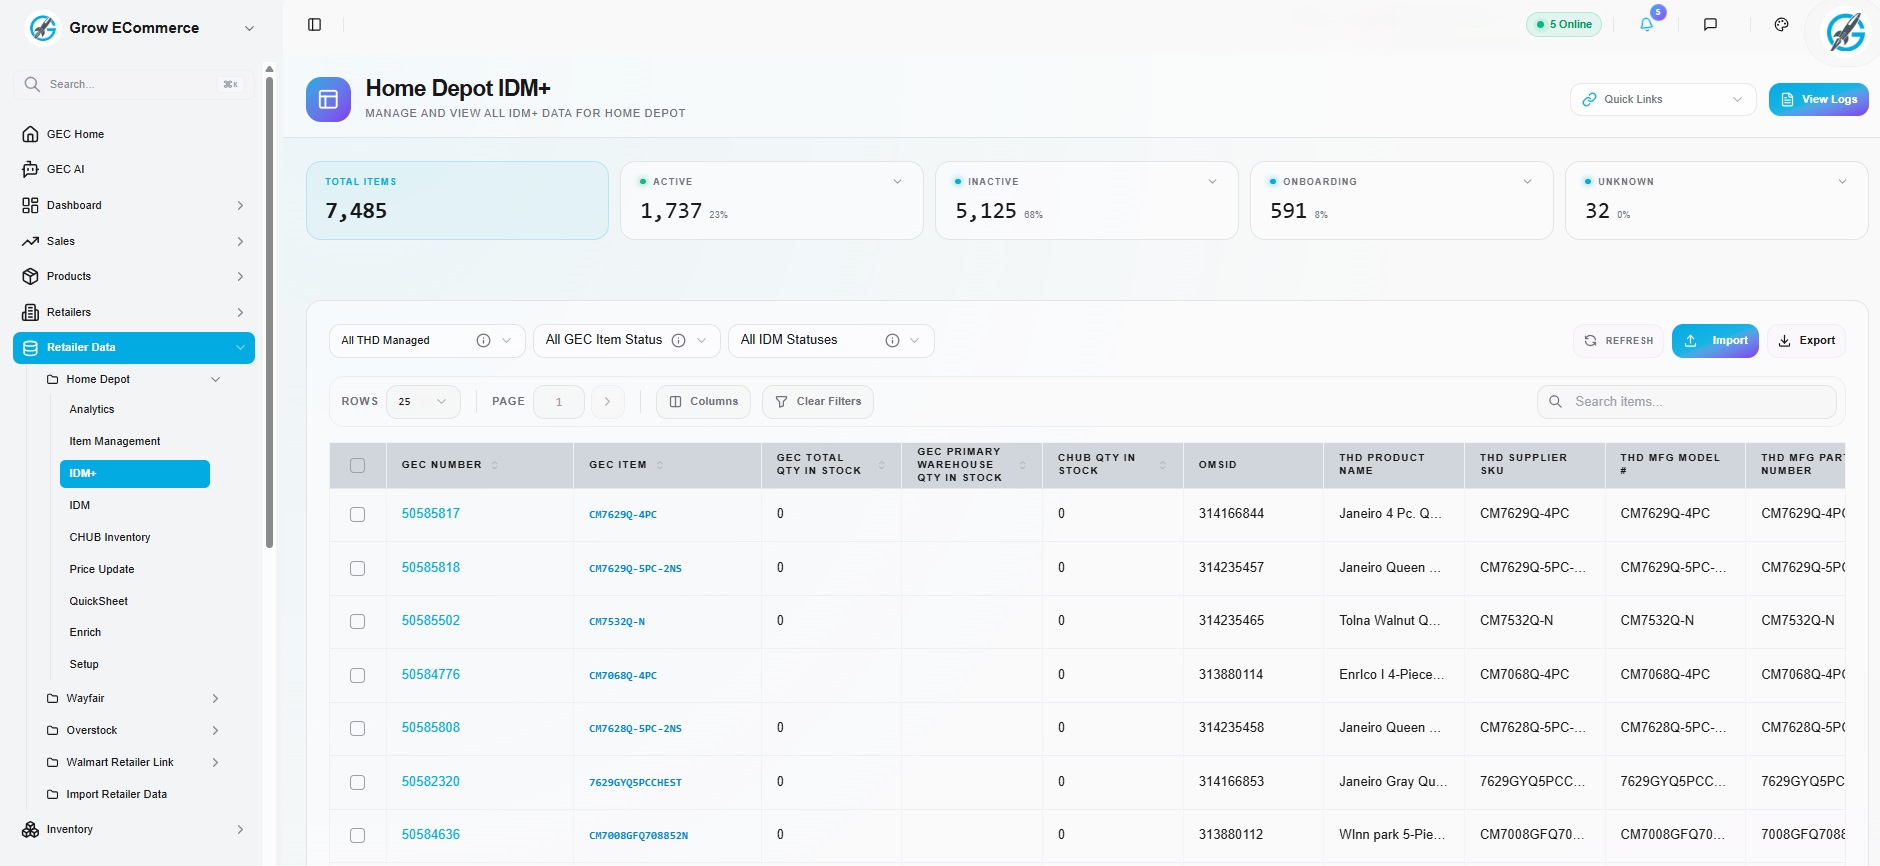Check the row for 50585817

click(x=357, y=514)
